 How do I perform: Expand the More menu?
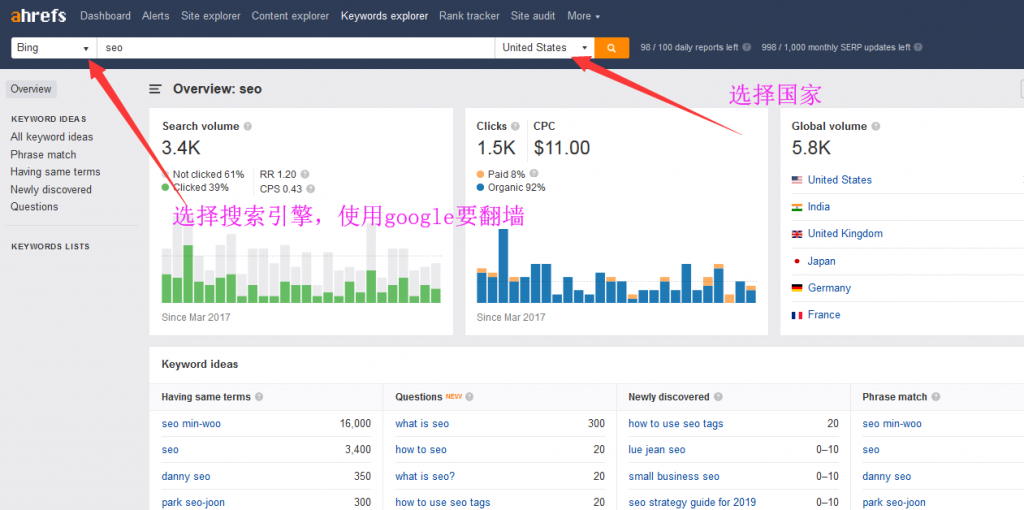coord(583,16)
